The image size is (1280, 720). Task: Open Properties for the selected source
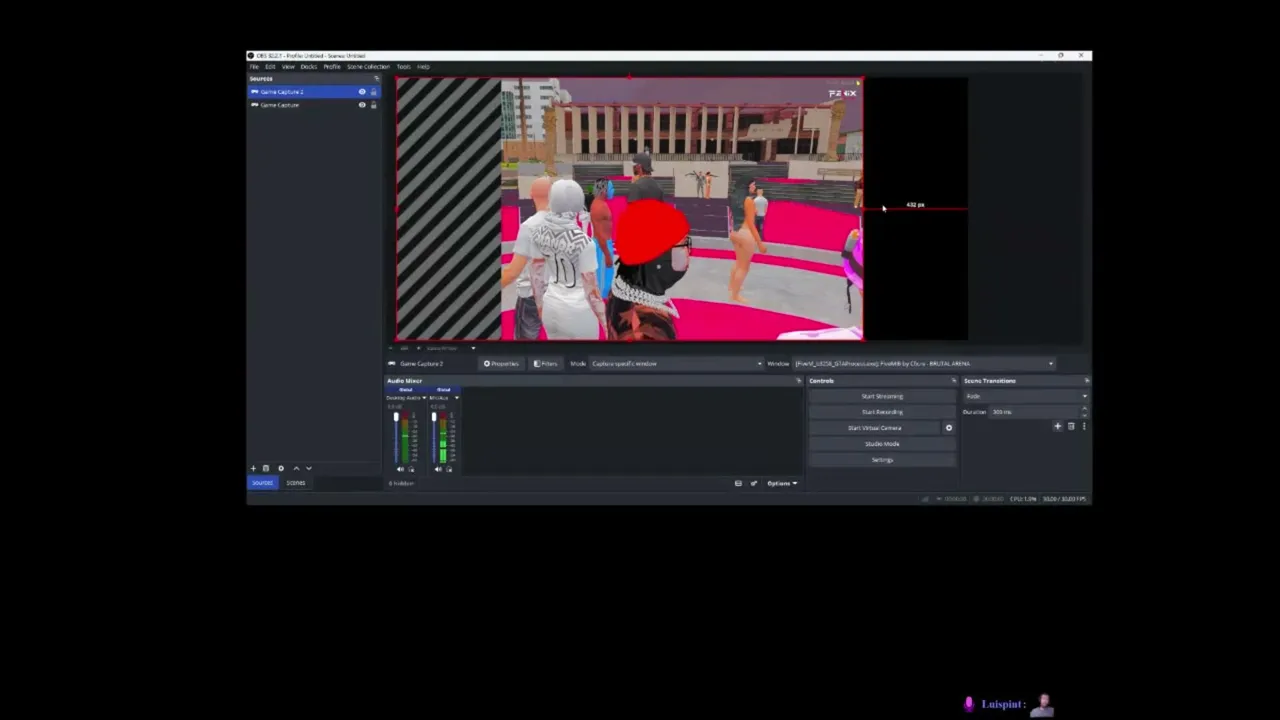coord(501,364)
